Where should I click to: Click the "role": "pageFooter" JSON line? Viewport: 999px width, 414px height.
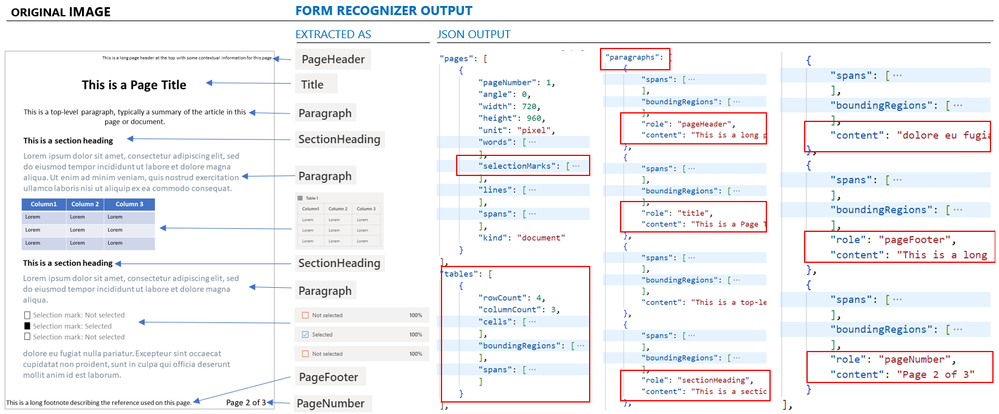pos(893,239)
